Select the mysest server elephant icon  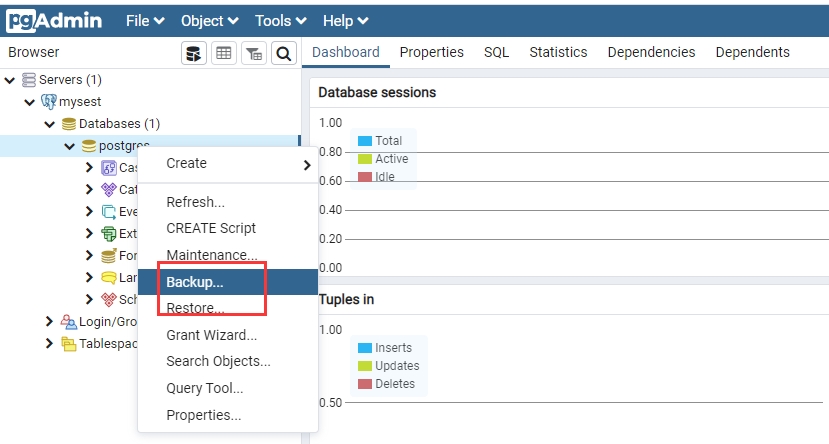49,102
